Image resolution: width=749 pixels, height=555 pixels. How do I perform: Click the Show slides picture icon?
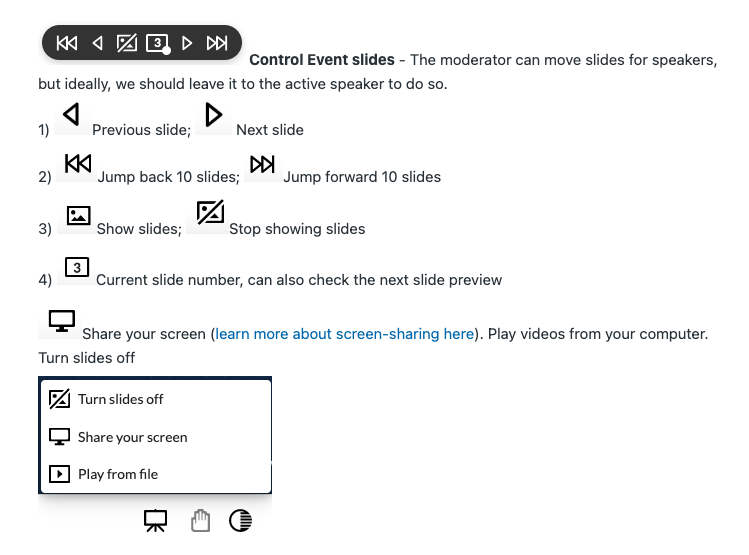78,215
